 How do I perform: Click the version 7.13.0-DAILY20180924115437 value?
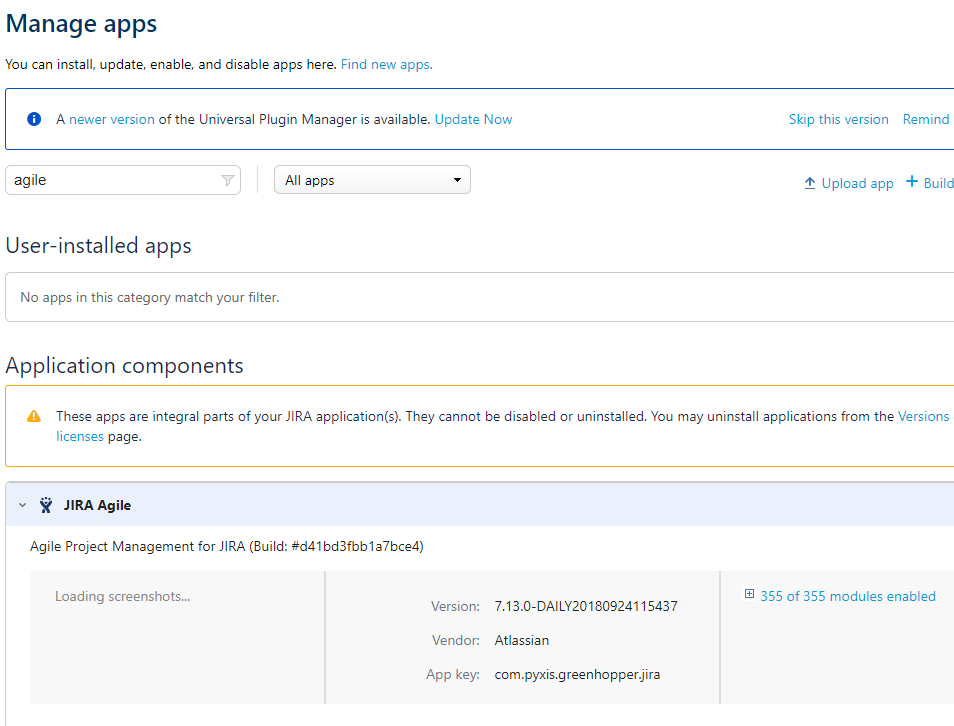(586, 606)
